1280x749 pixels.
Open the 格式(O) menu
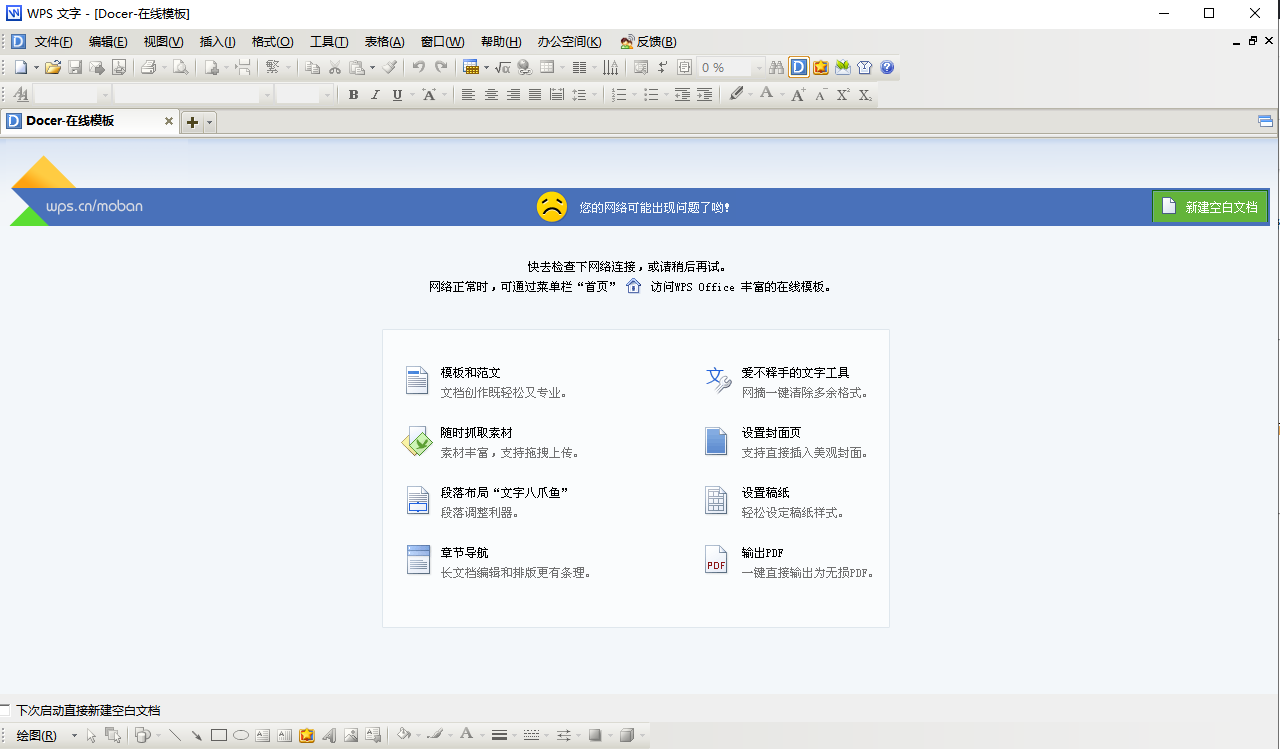point(272,41)
